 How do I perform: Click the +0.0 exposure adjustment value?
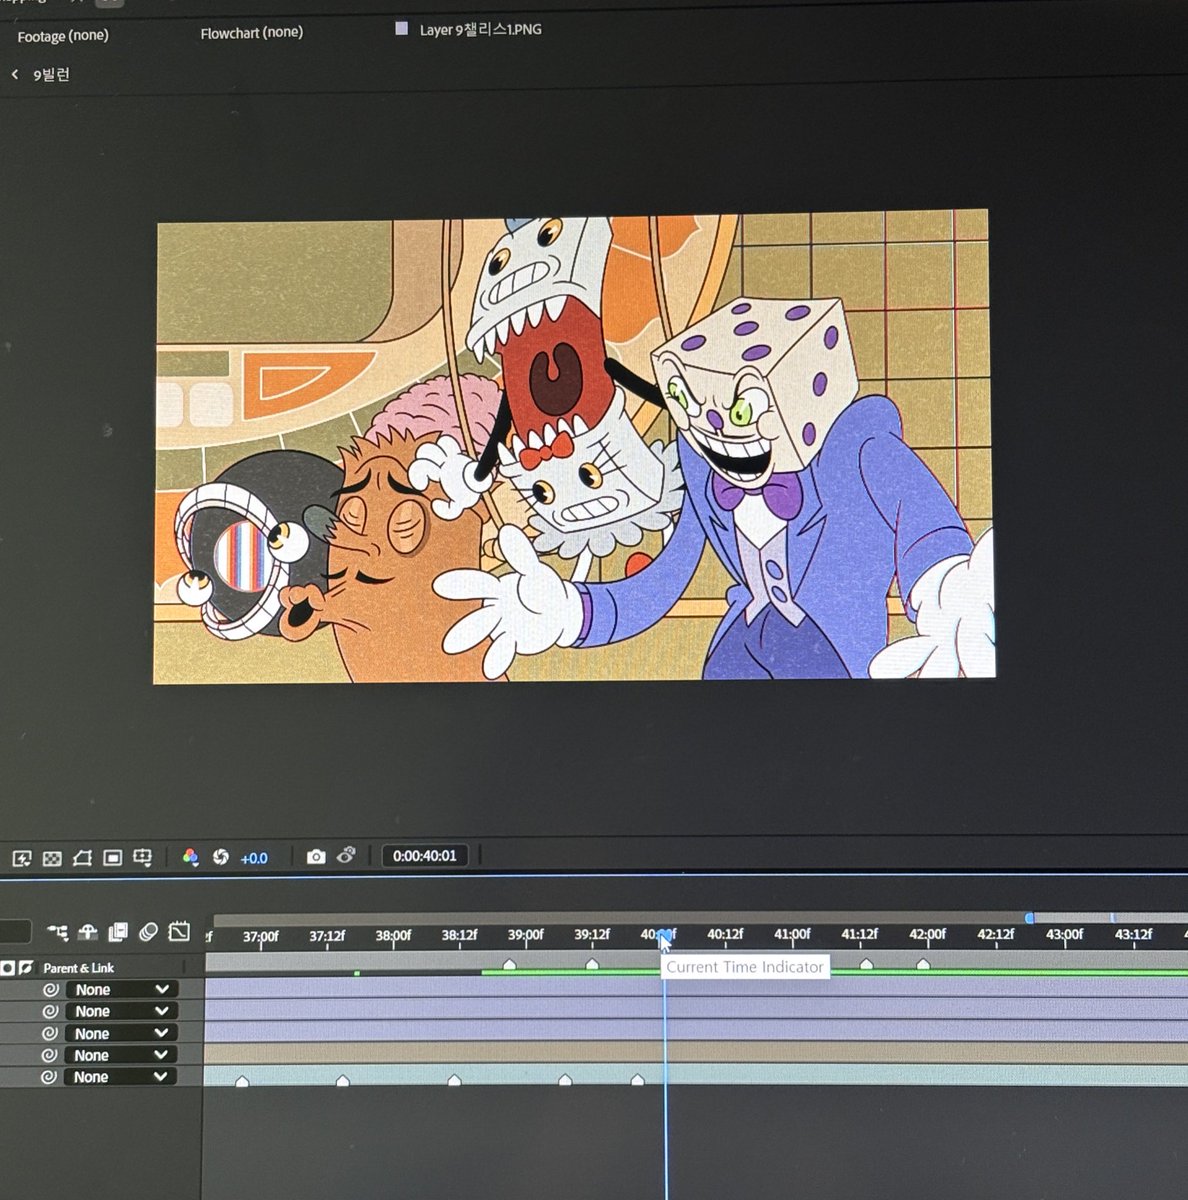point(254,858)
